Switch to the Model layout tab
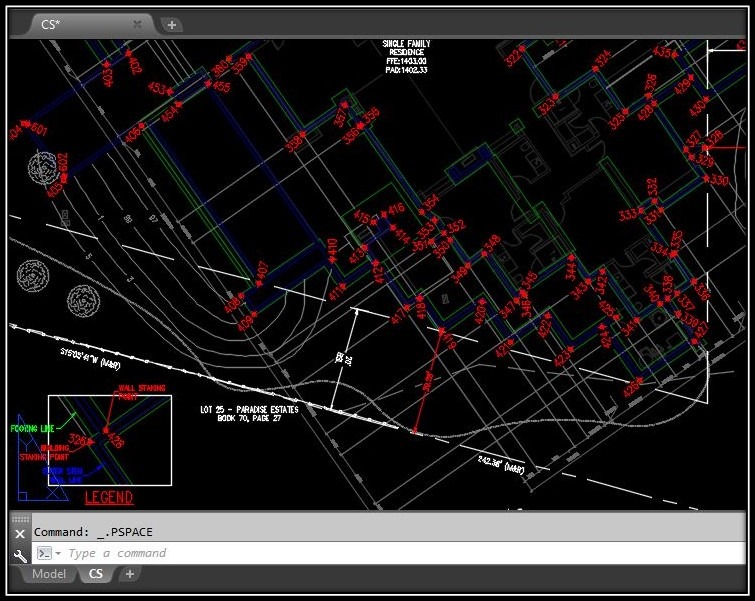 pos(49,574)
